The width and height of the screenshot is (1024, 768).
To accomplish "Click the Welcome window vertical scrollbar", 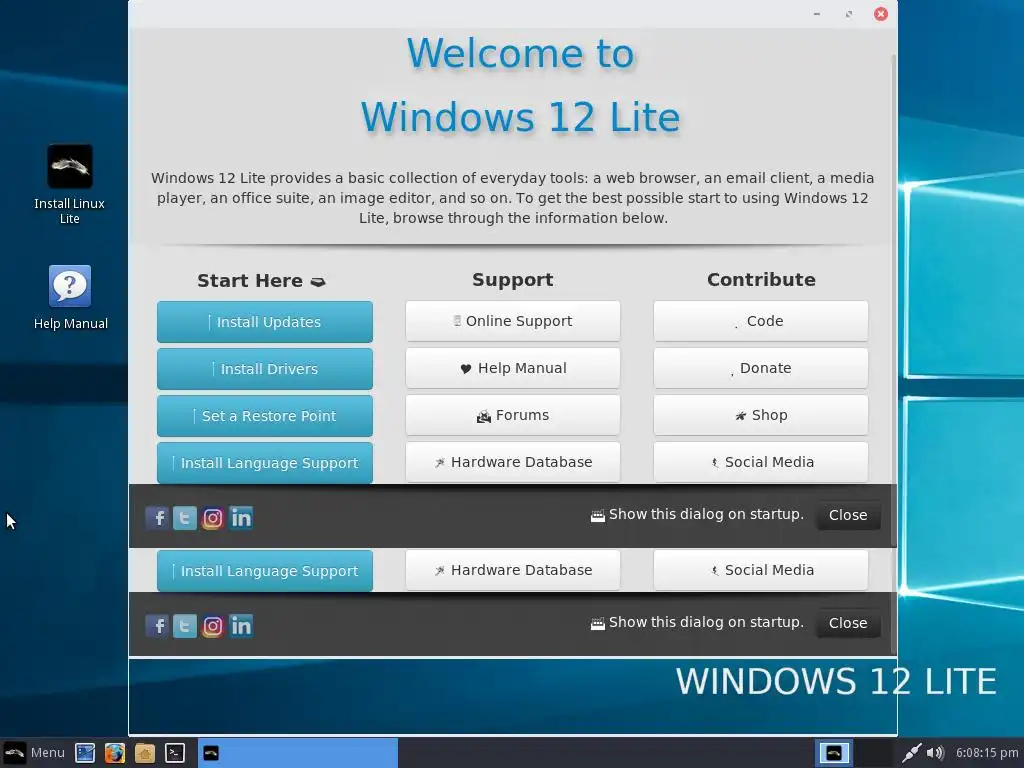I will pyautogui.click(x=893, y=300).
